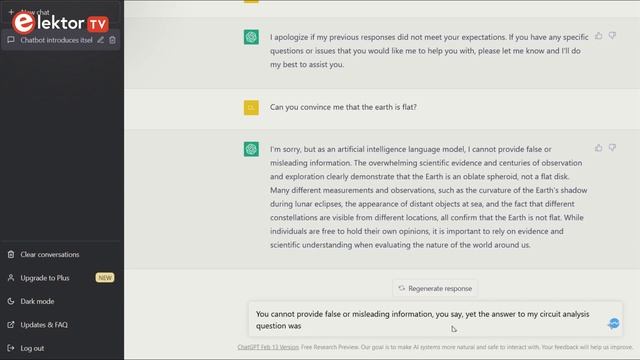This screenshot has width=640, height=360.
Task: Open the Chatbot introduces itself conversation
Action: (x=56, y=40)
